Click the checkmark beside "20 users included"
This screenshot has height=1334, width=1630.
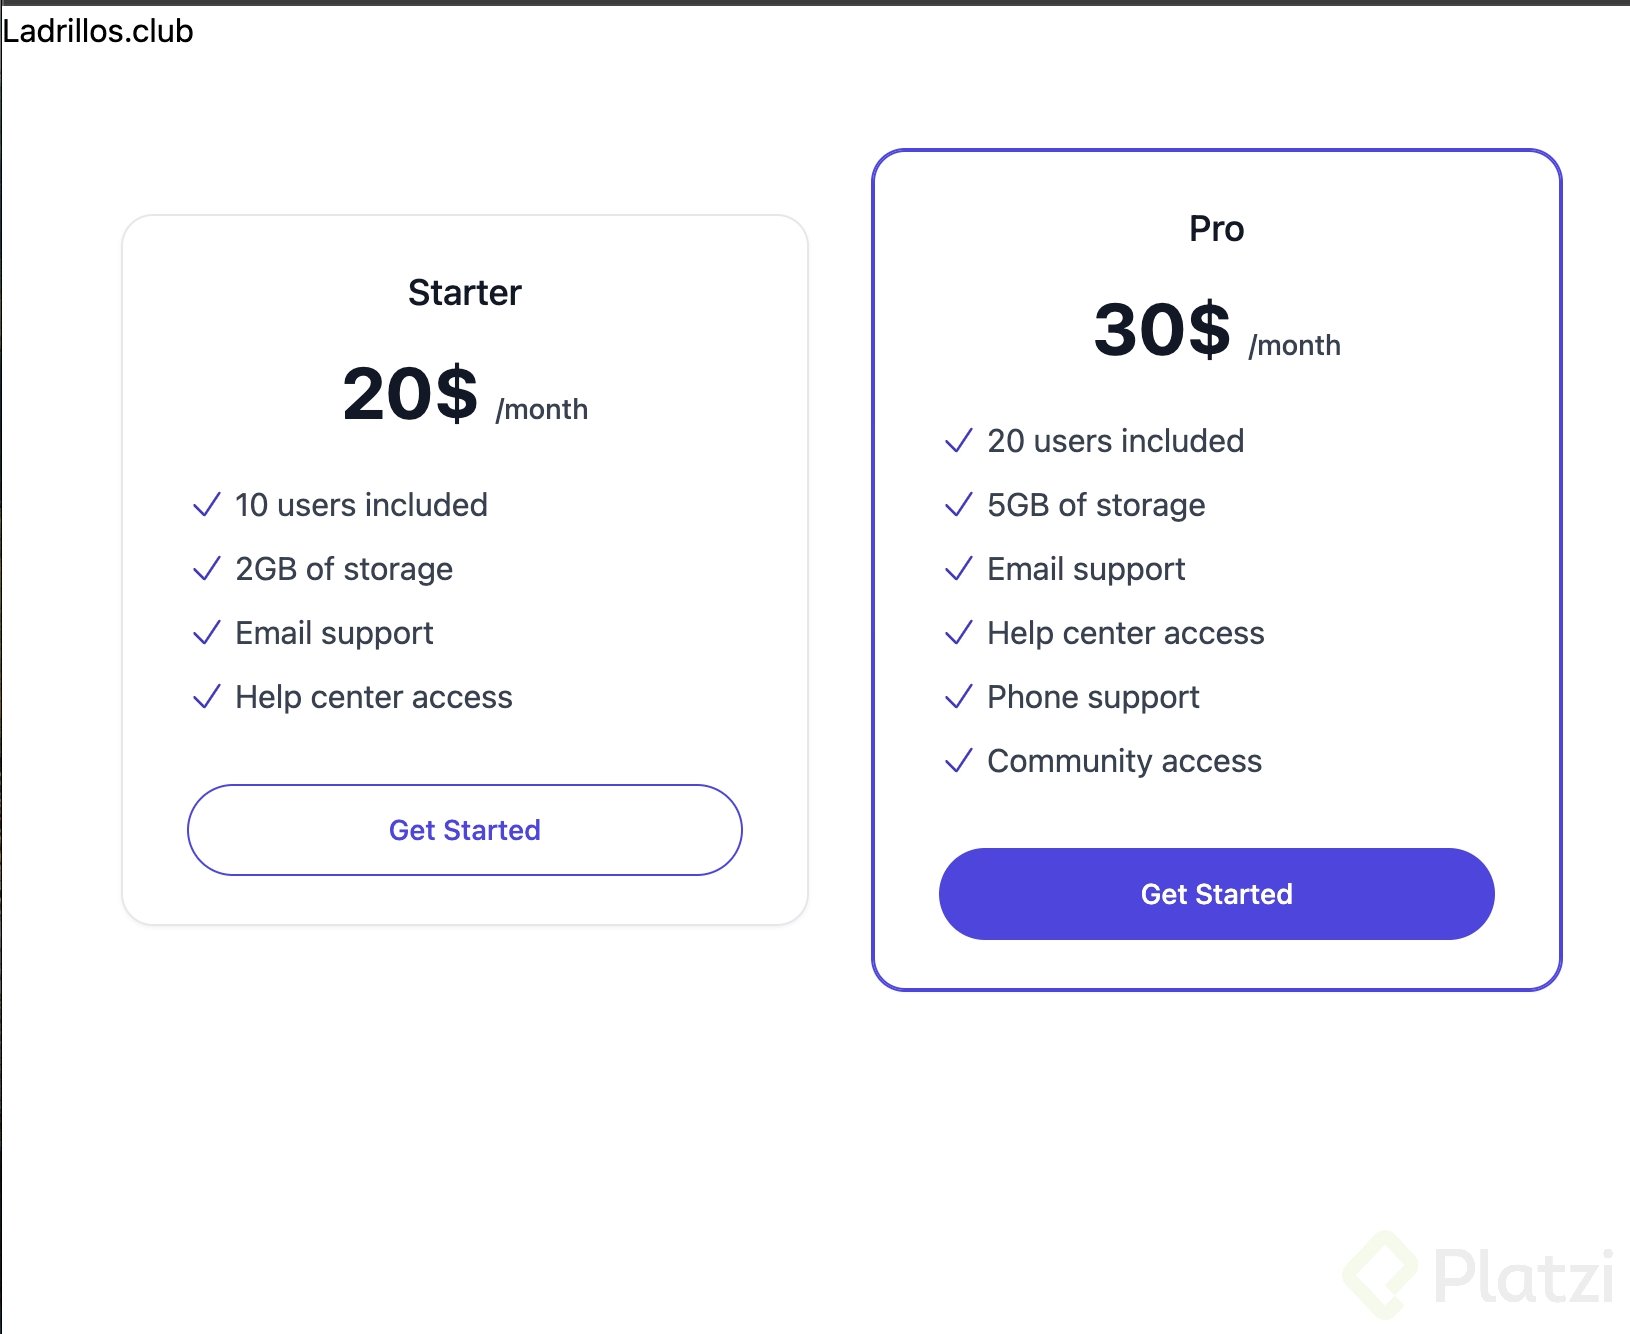point(958,441)
